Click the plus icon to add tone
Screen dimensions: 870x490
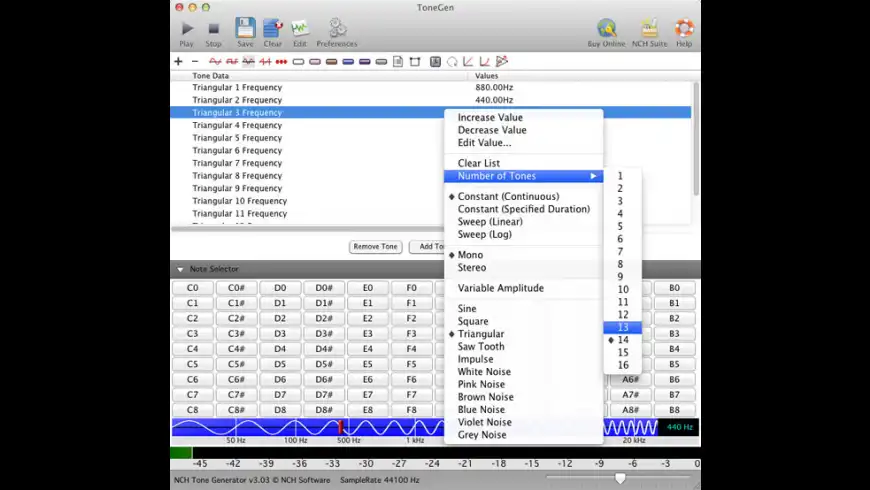pos(179,61)
